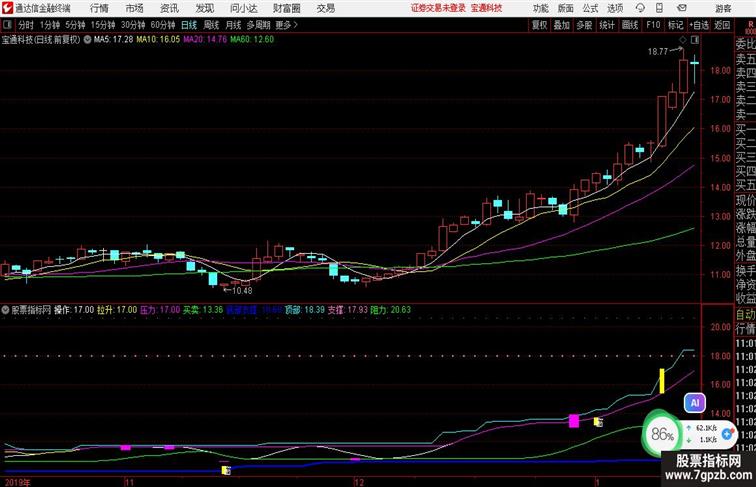The image size is (756, 487).
Task: Click the MA10: 16.05 label
Action: point(158,40)
